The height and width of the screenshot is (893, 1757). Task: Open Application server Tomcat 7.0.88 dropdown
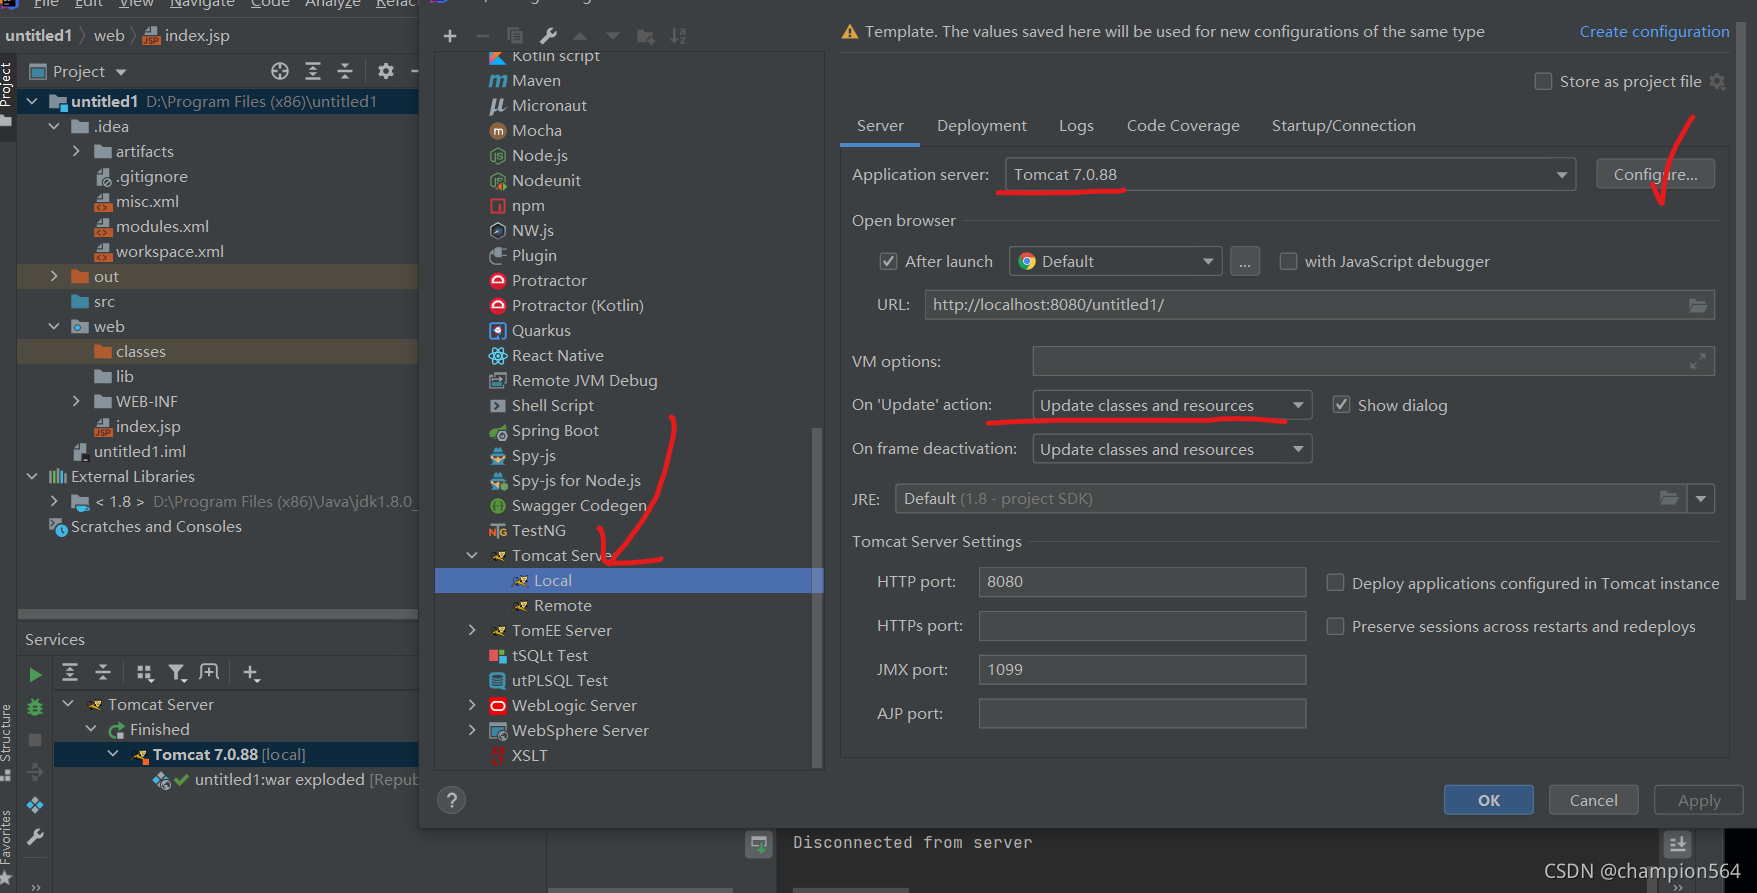point(1290,174)
